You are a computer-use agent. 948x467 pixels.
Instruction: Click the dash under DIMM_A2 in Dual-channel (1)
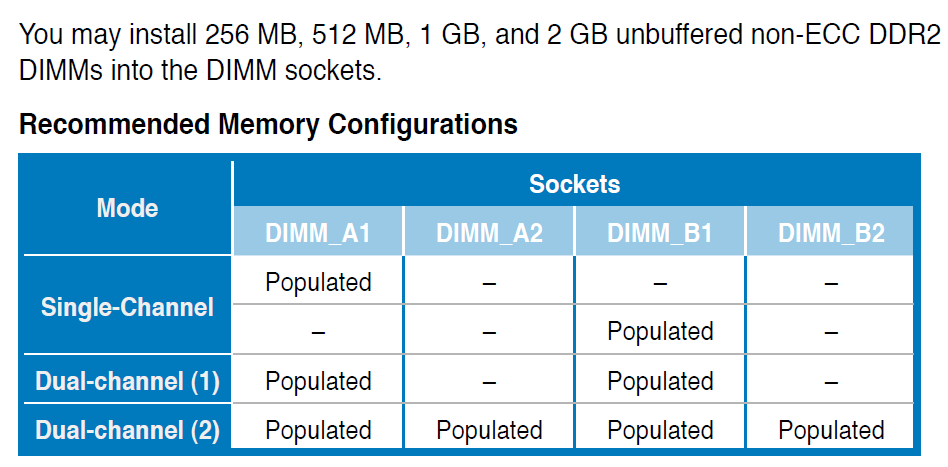[489, 382]
